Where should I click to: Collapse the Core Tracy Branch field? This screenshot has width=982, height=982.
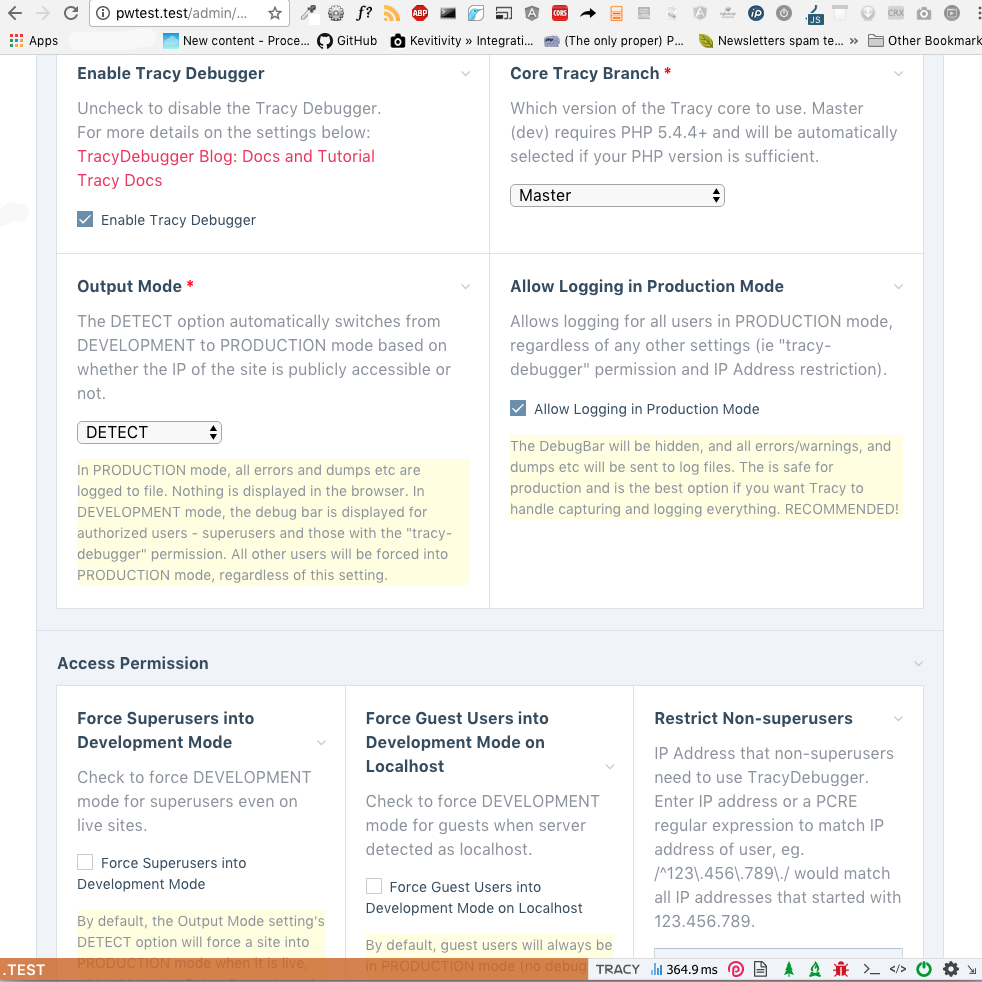(x=898, y=74)
